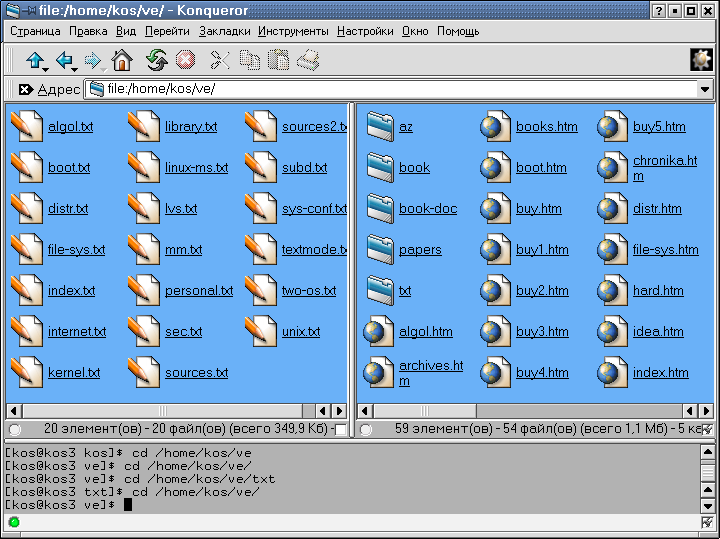
Task: Open the Закладки menu
Action: (x=226, y=31)
